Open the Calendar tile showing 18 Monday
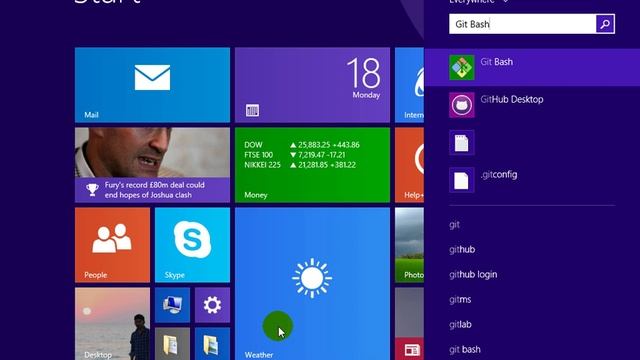Viewport: 640px width, 360px height. pos(312,85)
